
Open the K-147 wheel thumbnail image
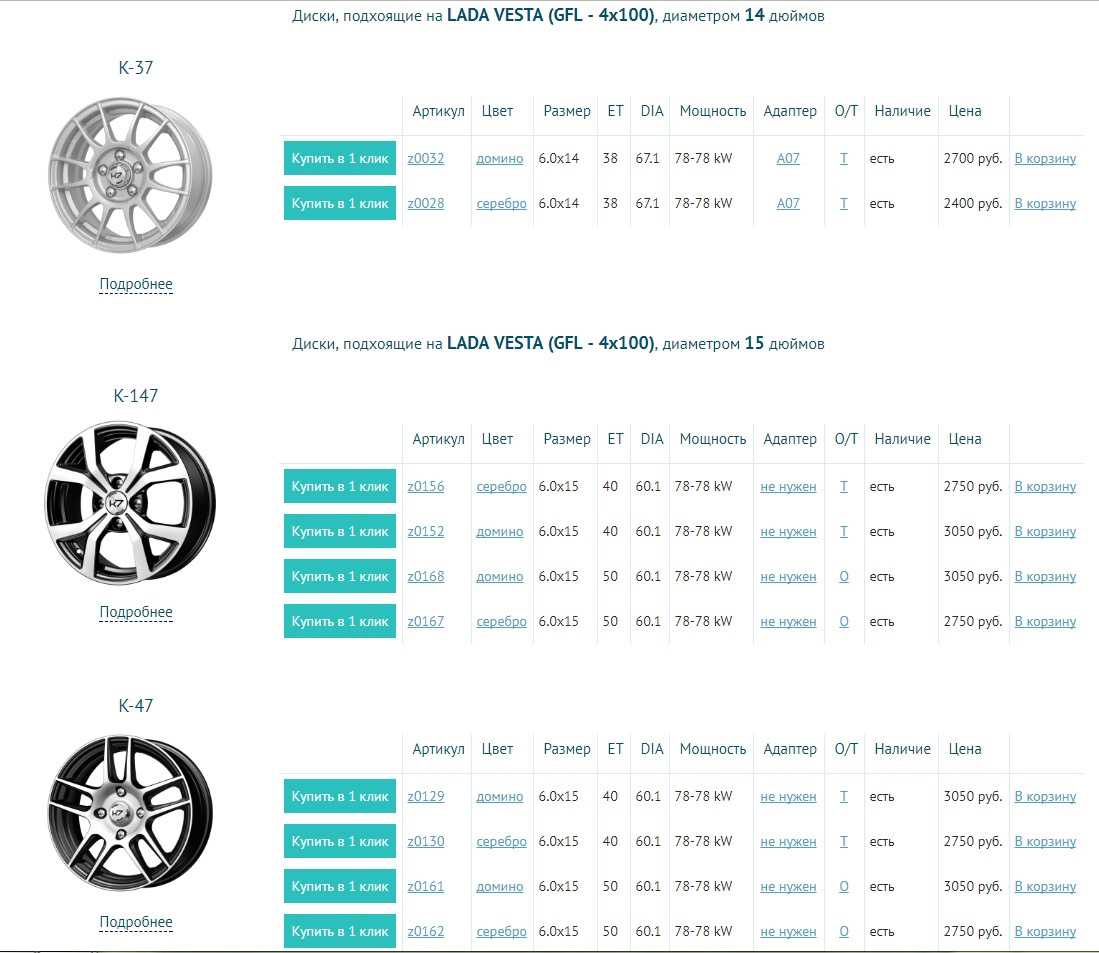coord(130,503)
